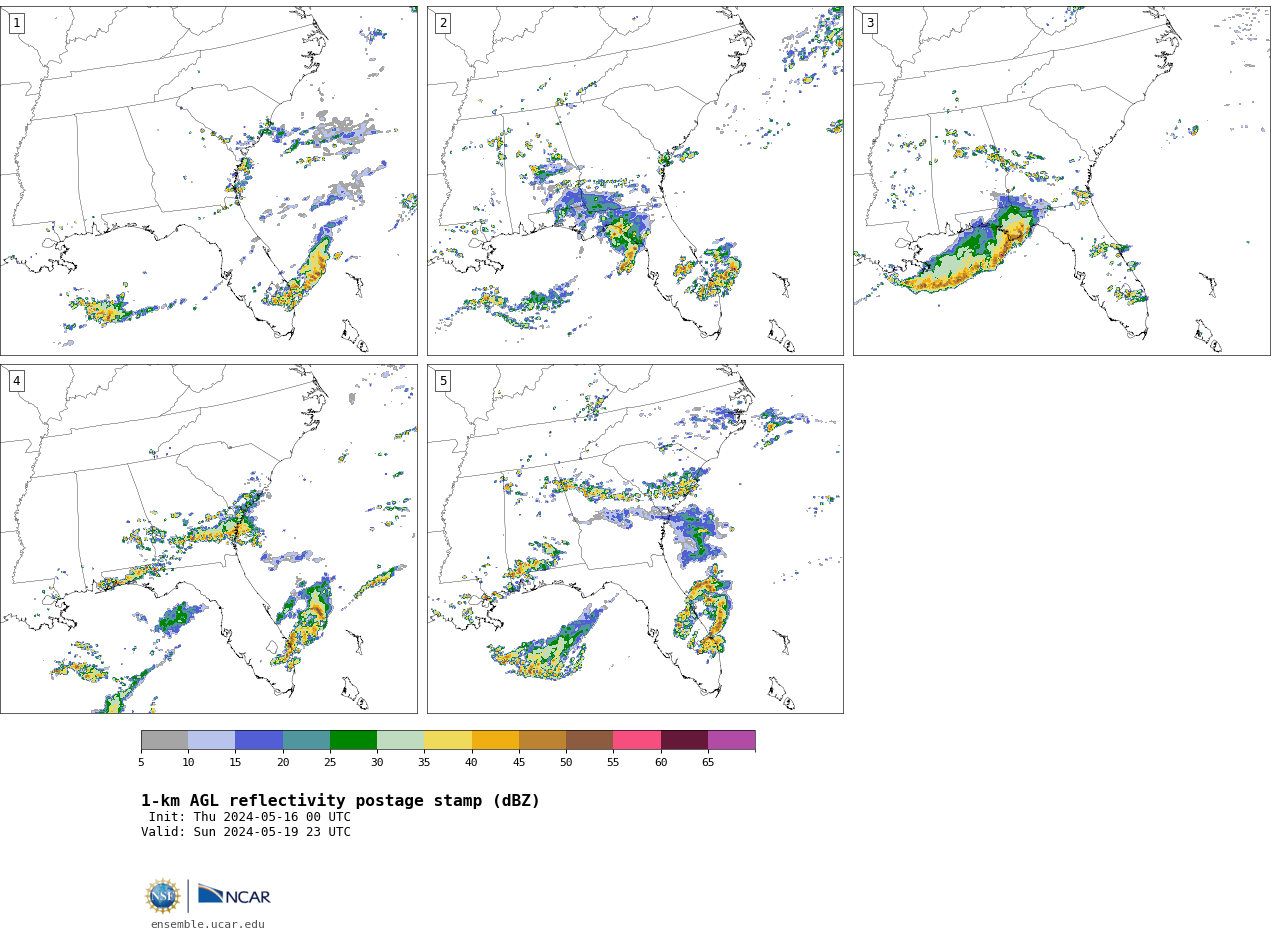Screen dimensions: 1280x936
Task: Click the ensemble.ucar.edu link text
Action: point(208,925)
